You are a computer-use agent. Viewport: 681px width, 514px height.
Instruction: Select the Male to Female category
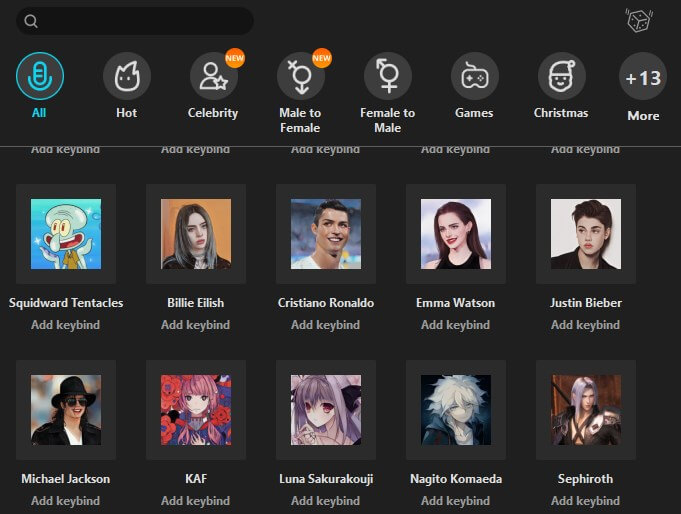tap(300, 76)
